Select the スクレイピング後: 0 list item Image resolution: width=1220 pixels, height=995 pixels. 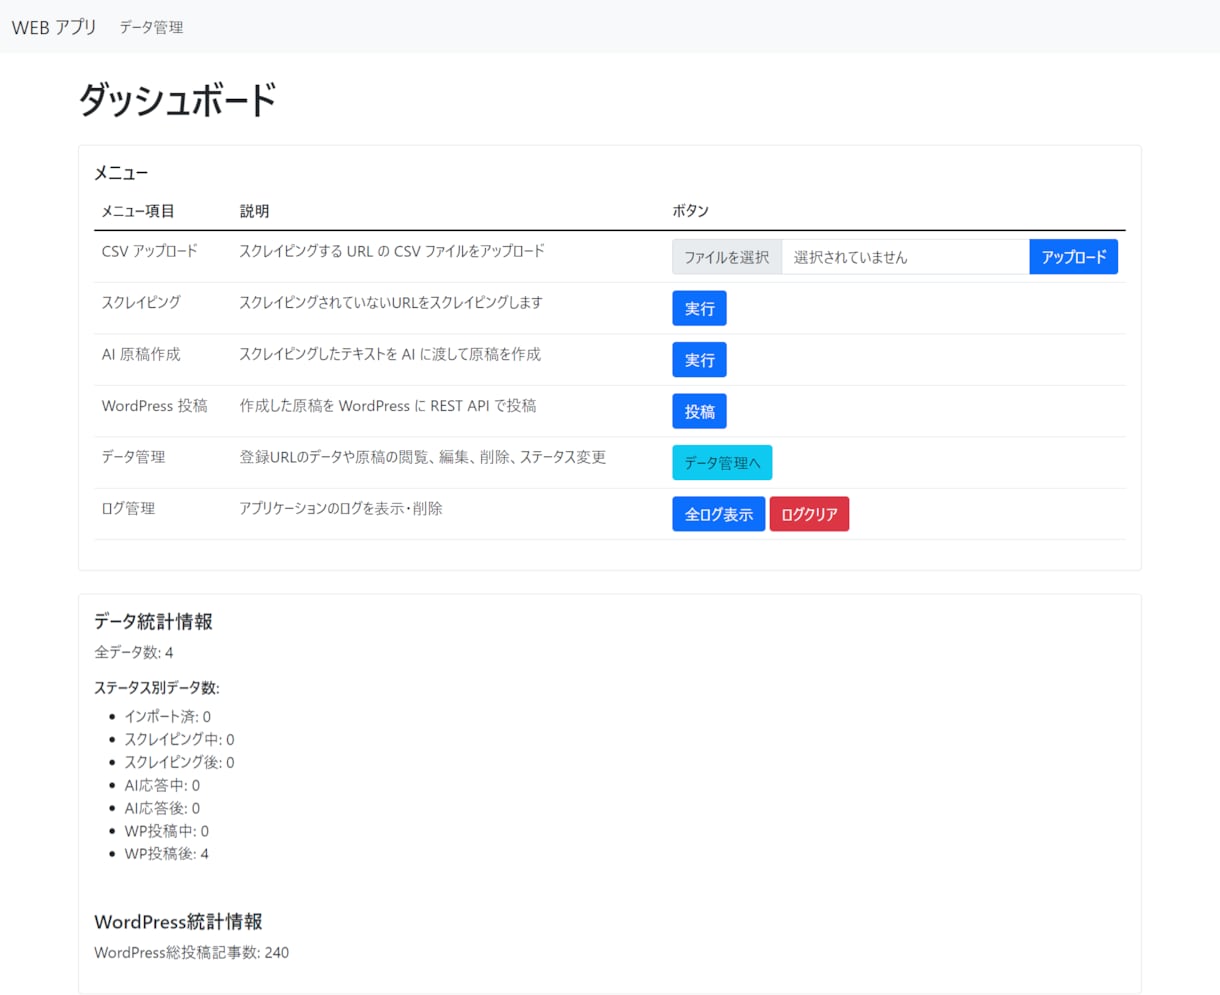(179, 763)
